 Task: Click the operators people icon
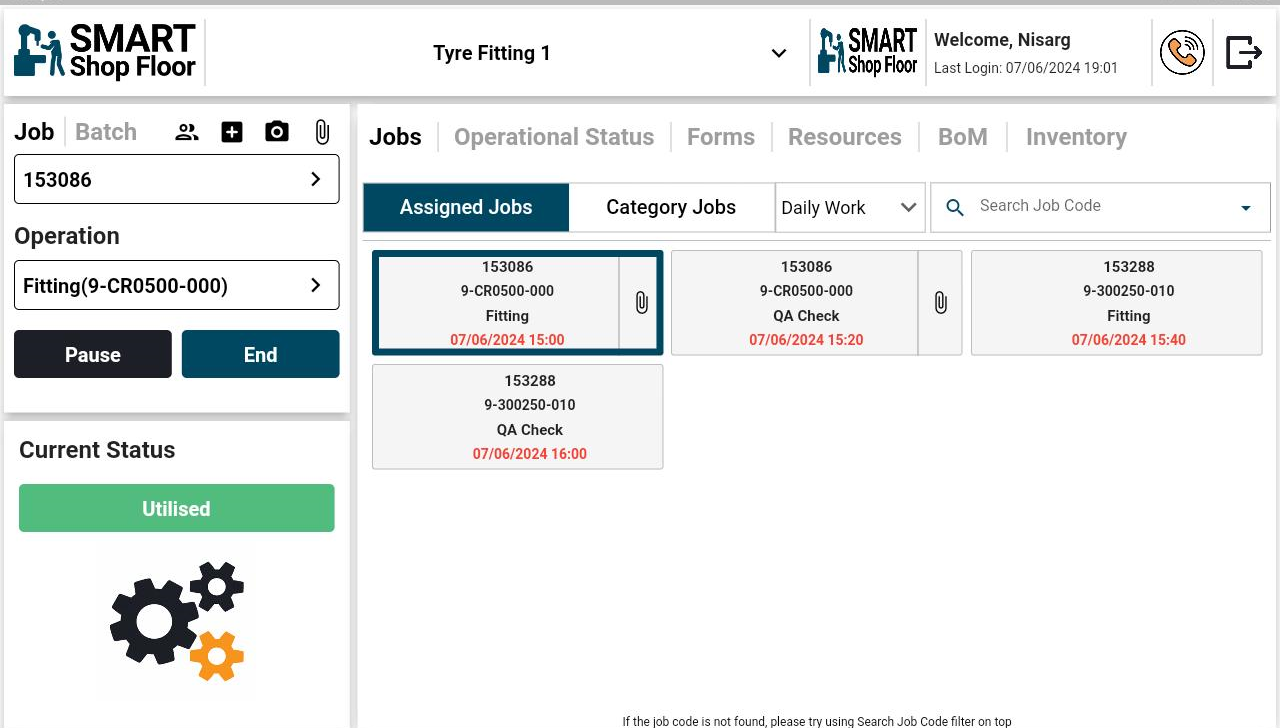(187, 132)
